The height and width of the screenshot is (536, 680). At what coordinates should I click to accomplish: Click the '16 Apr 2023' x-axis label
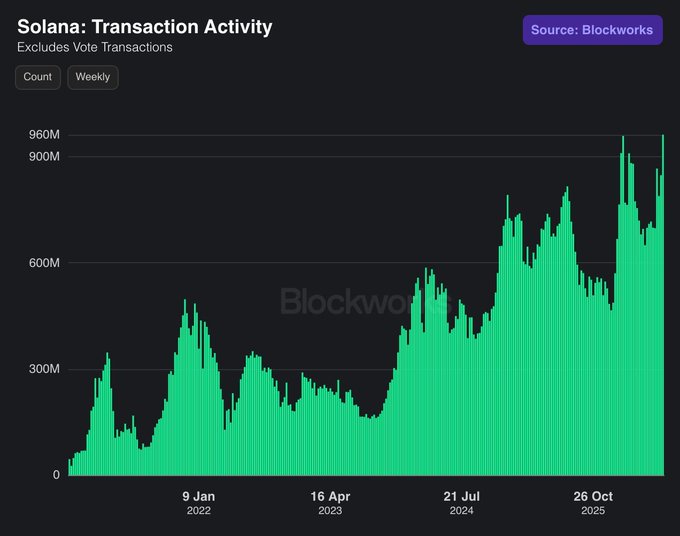(330, 503)
